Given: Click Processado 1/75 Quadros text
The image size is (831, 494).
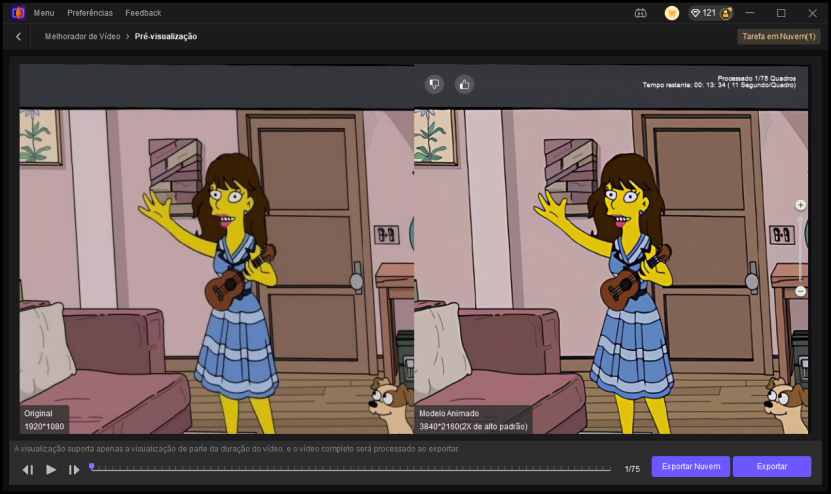Looking at the screenshot, I should 756,78.
